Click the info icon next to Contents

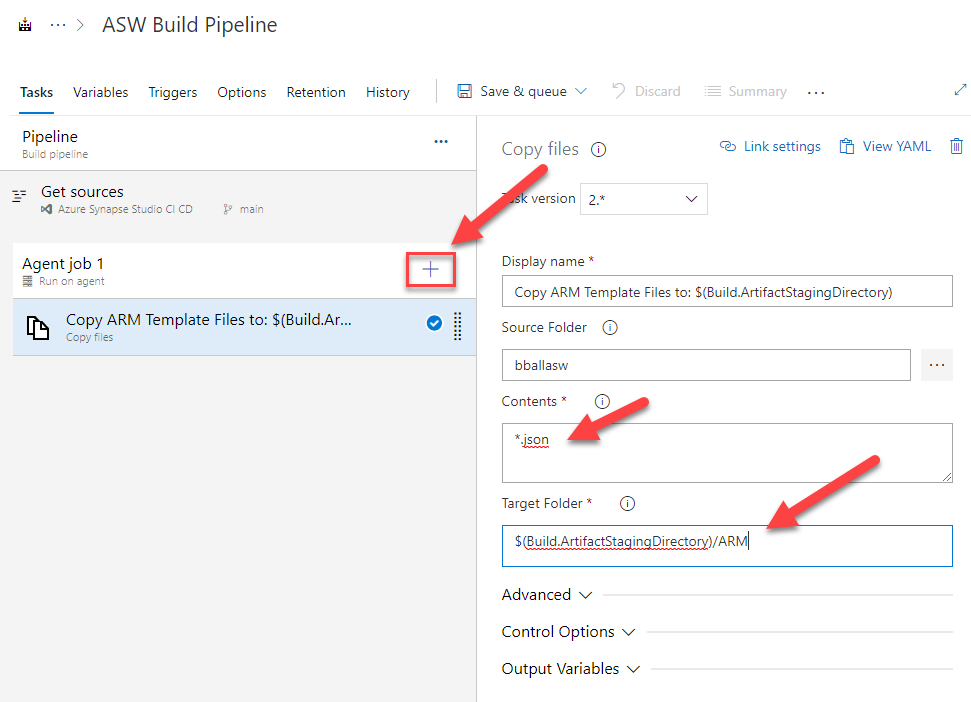[x=602, y=401]
